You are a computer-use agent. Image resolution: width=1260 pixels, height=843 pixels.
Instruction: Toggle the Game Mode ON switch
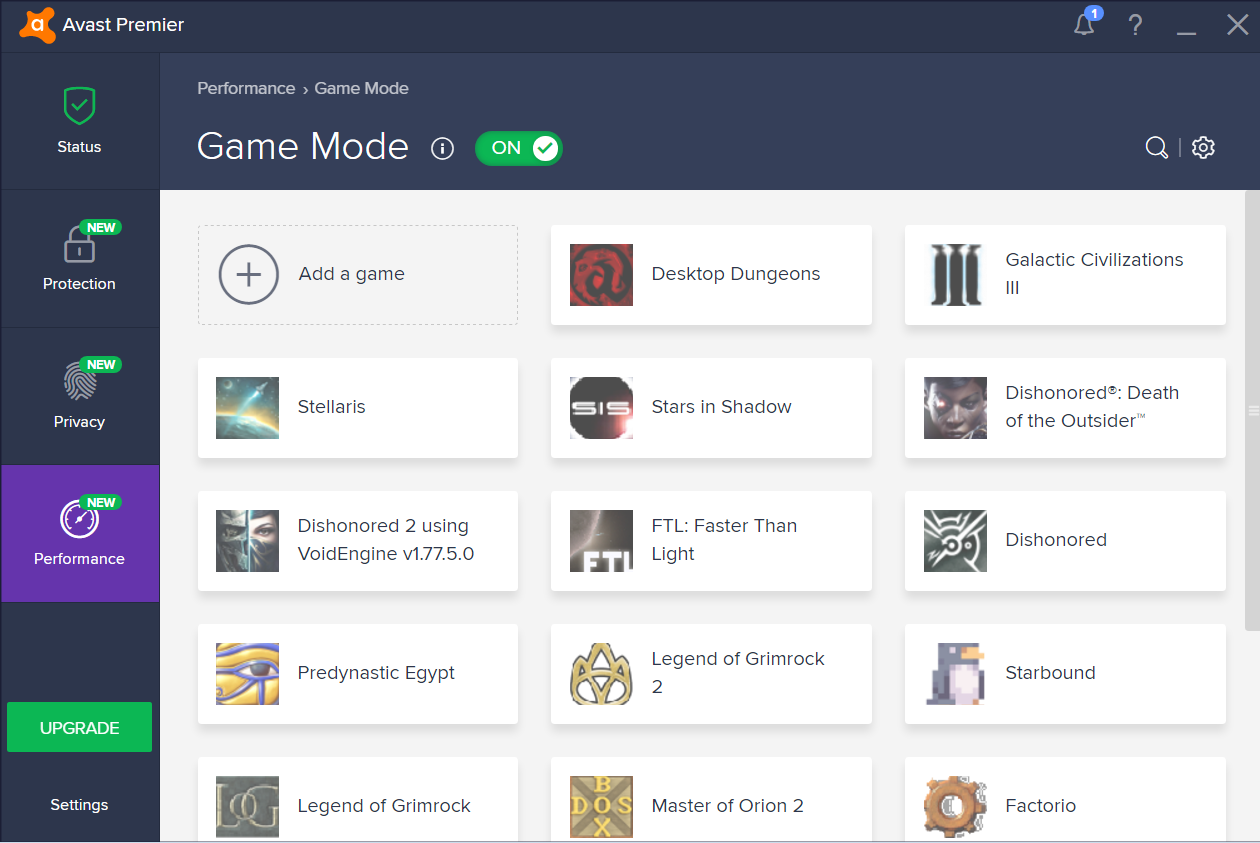(x=518, y=148)
